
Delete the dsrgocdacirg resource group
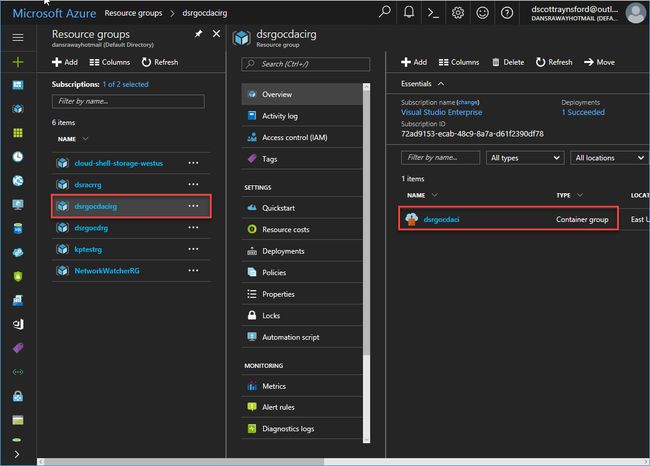click(508, 62)
